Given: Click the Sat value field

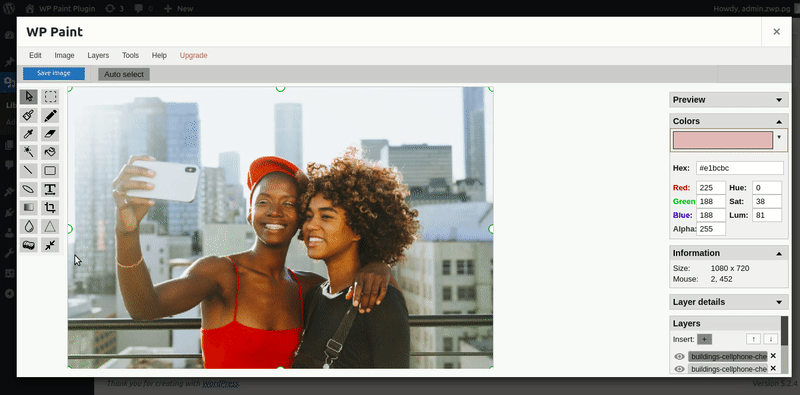Looking at the screenshot, I should [767, 202].
